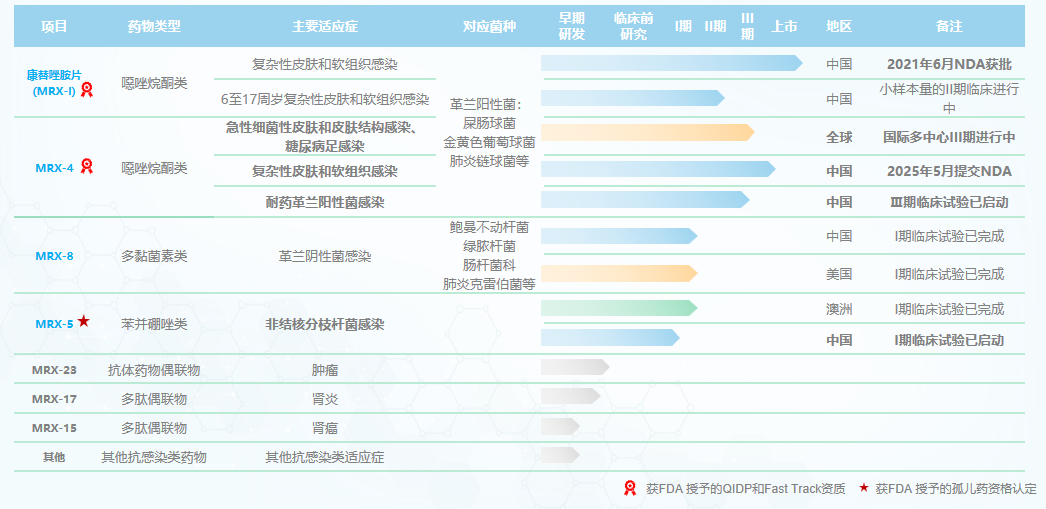Screen dimensions: 1046x509
Task: Click the 2021年6月NDA获批 remark text
Action: tap(949, 64)
